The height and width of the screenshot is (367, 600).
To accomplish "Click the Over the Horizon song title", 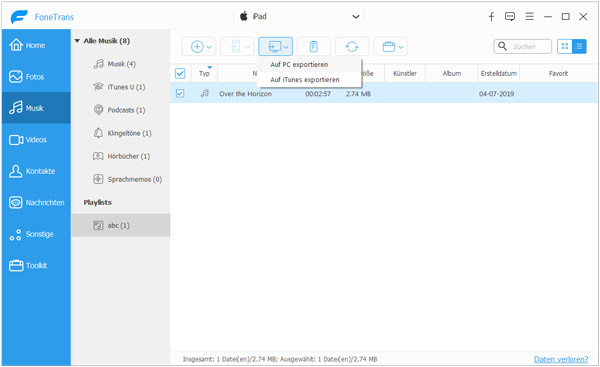I will 245,94.
